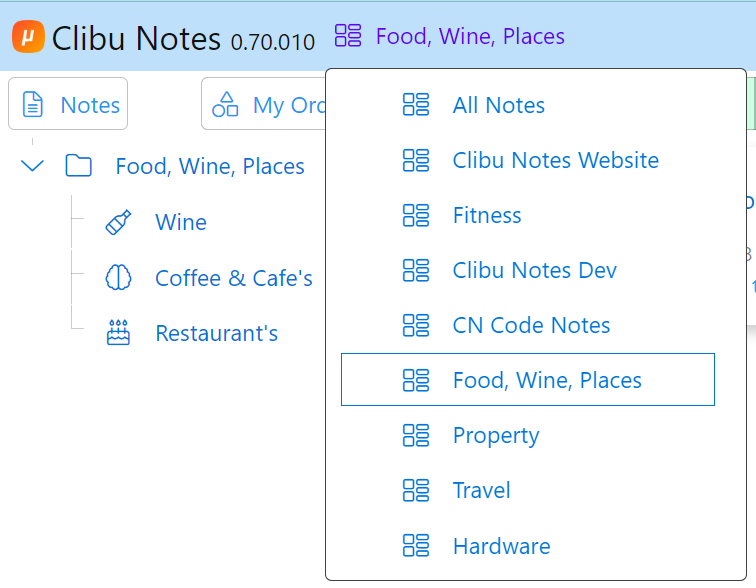756x588 pixels.
Task: Click the grid icon next to All Notes
Action: pos(416,105)
